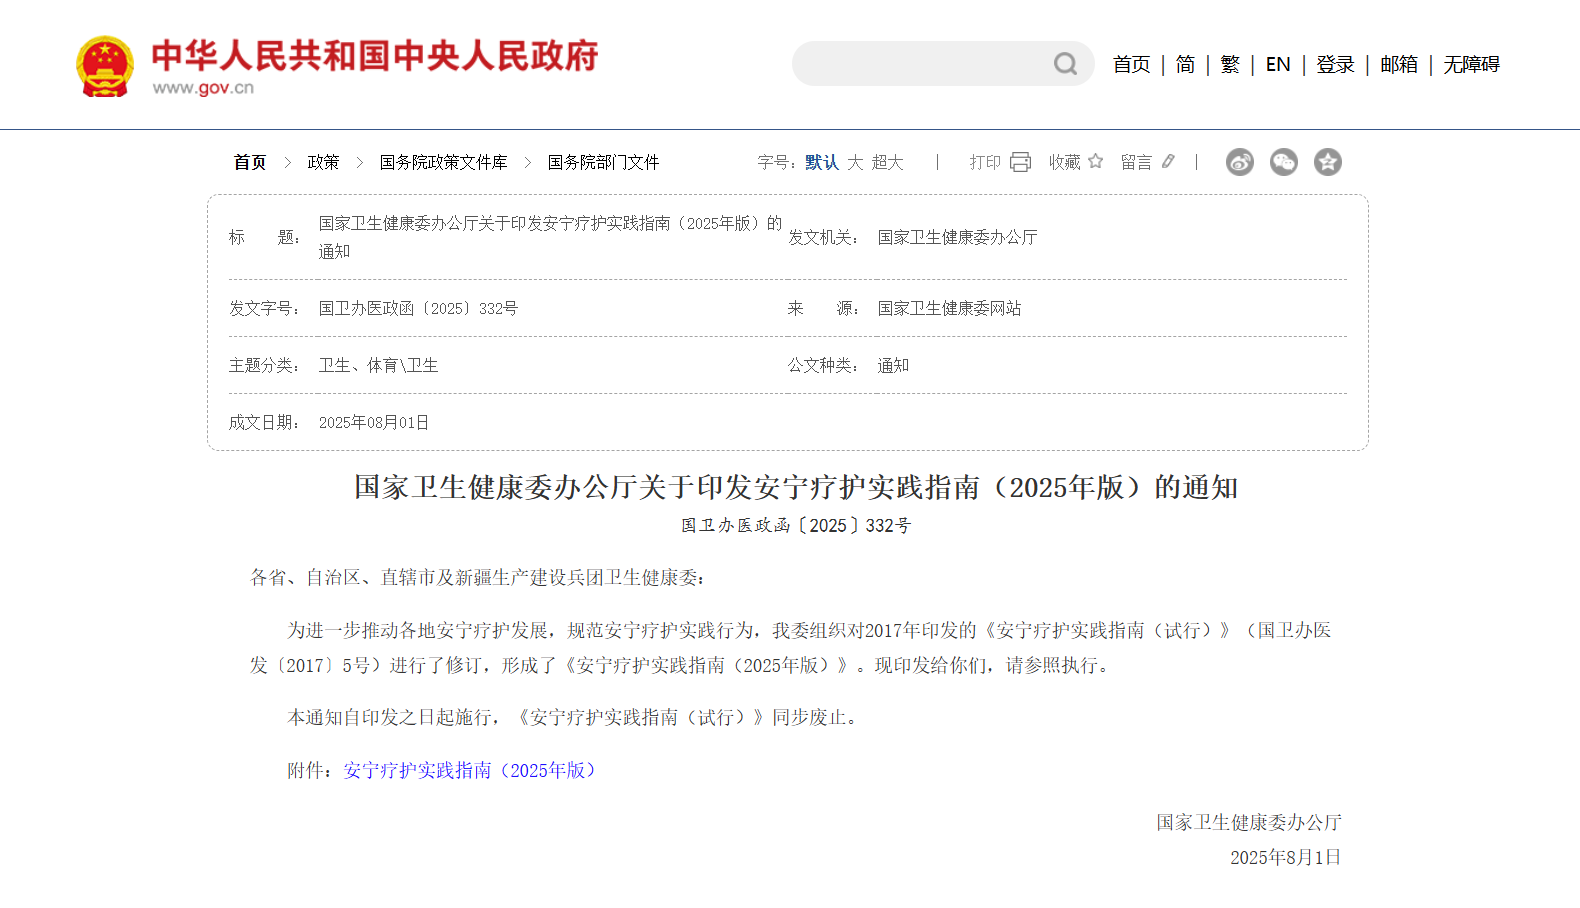Click the source 国家卫生健康委网站
This screenshot has width=1580, height=908.
tap(949, 308)
